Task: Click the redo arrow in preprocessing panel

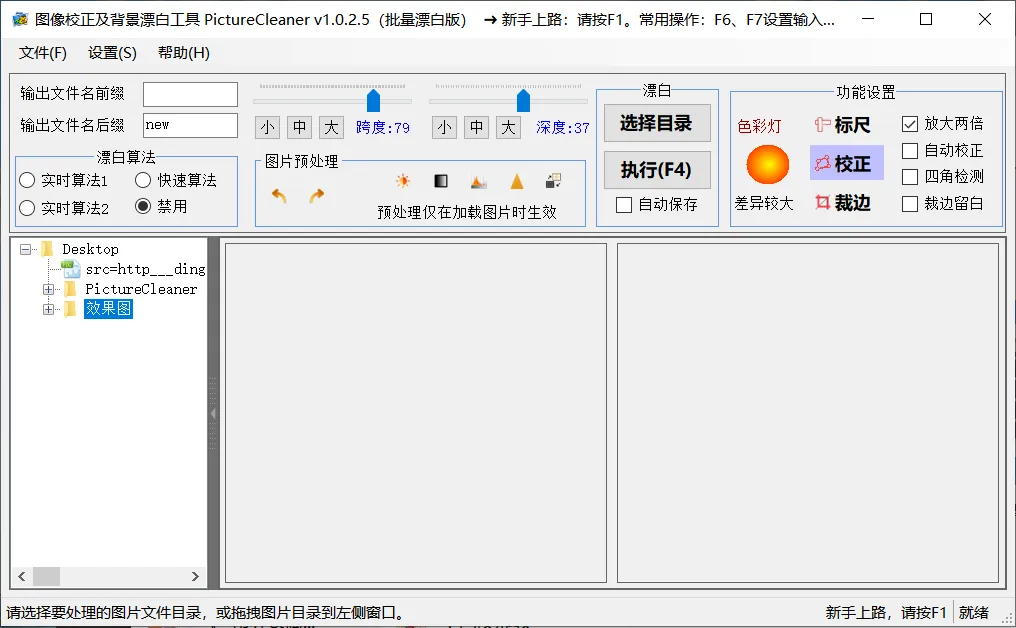Action: [316, 195]
